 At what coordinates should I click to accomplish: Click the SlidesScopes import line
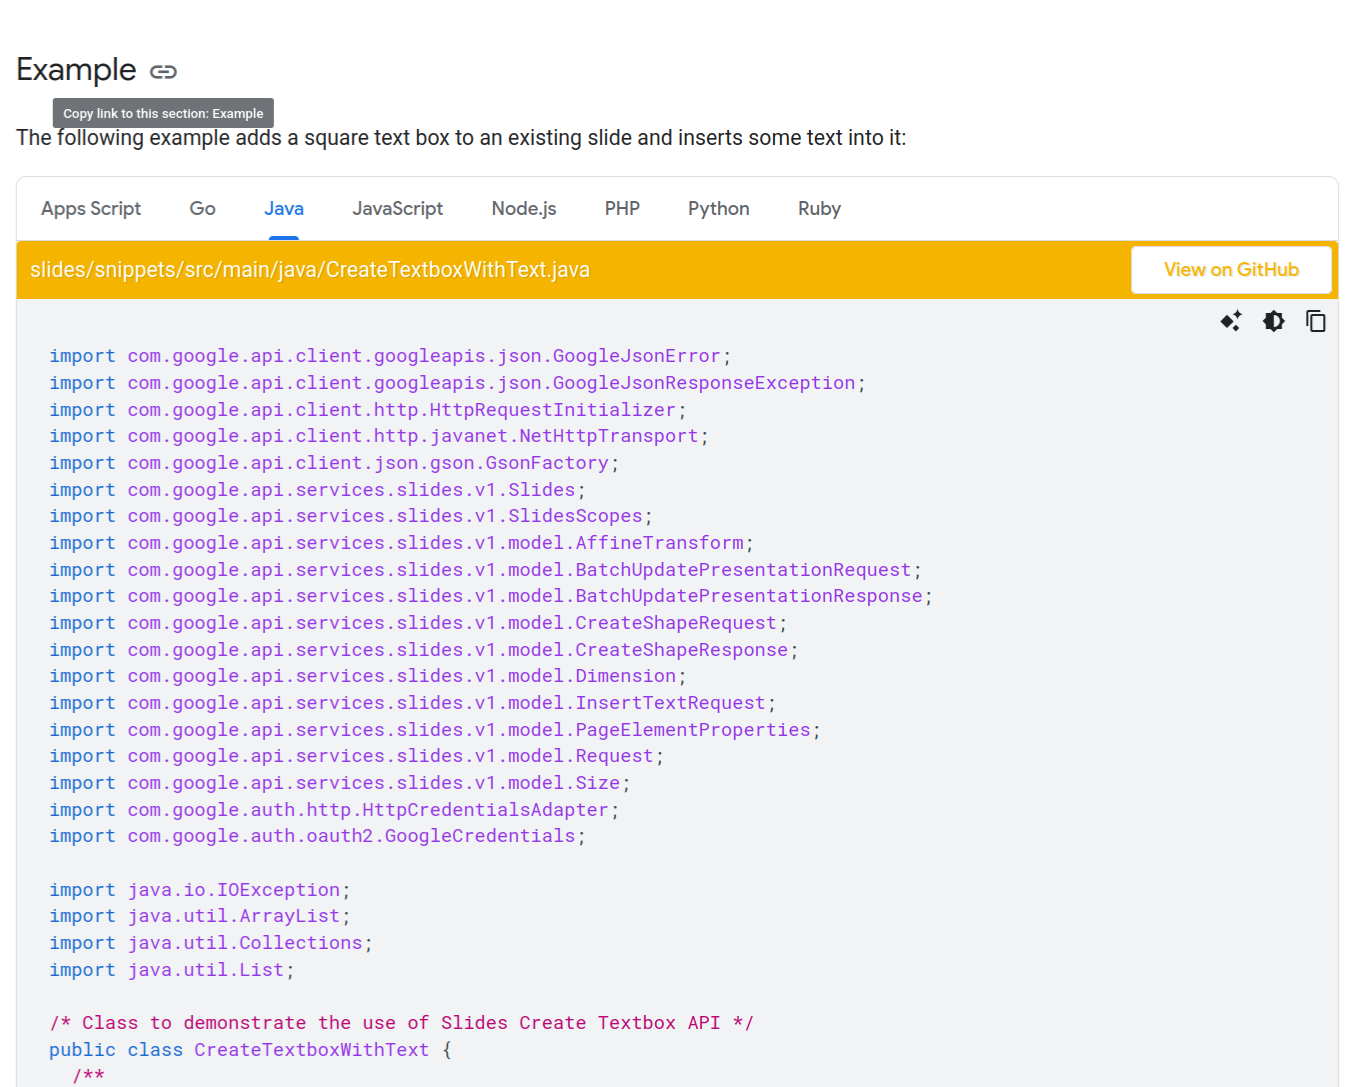351,516
